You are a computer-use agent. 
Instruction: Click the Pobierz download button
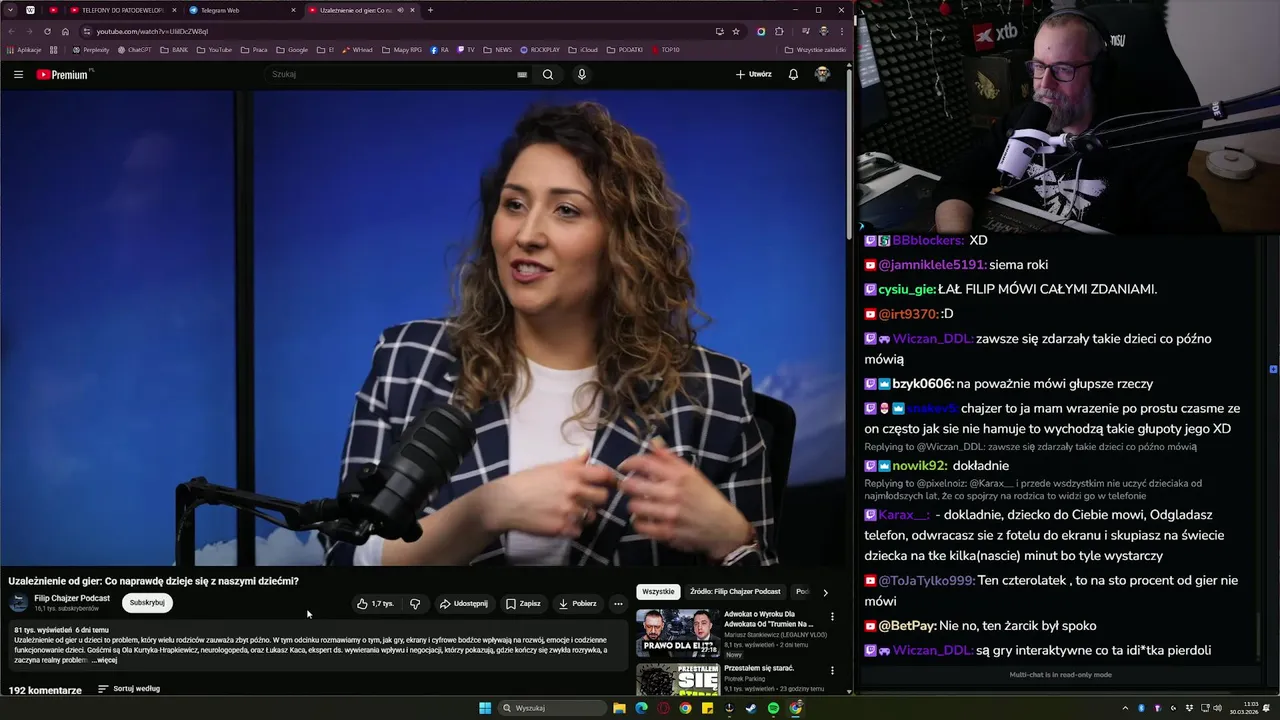point(578,604)
